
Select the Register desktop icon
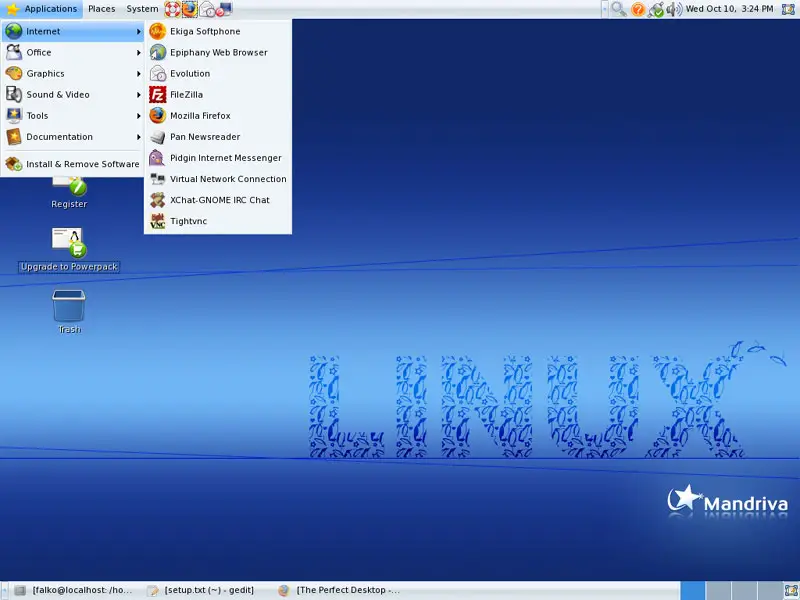(69, 194)
